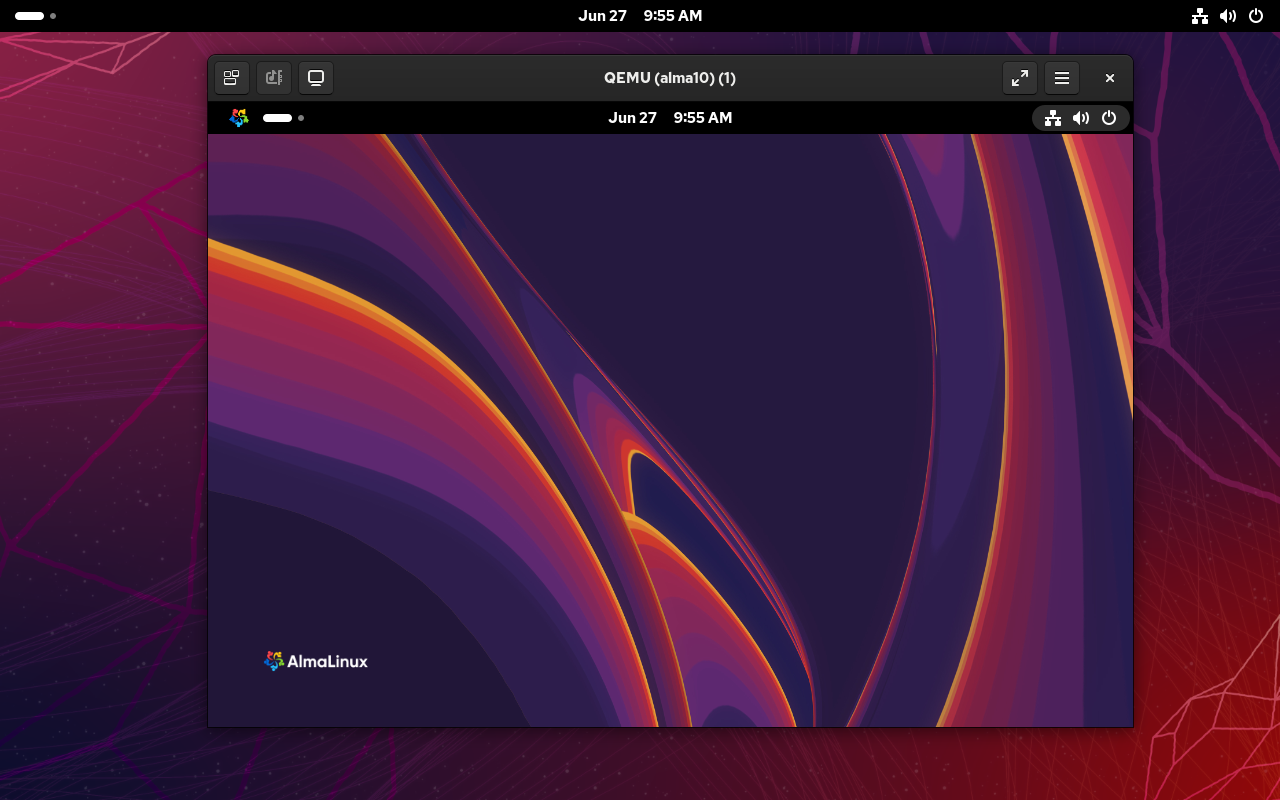Viewport: 1280px width, 800px height.
Task: Select the display configuration monitor icon
Action: tap(316, 78)
